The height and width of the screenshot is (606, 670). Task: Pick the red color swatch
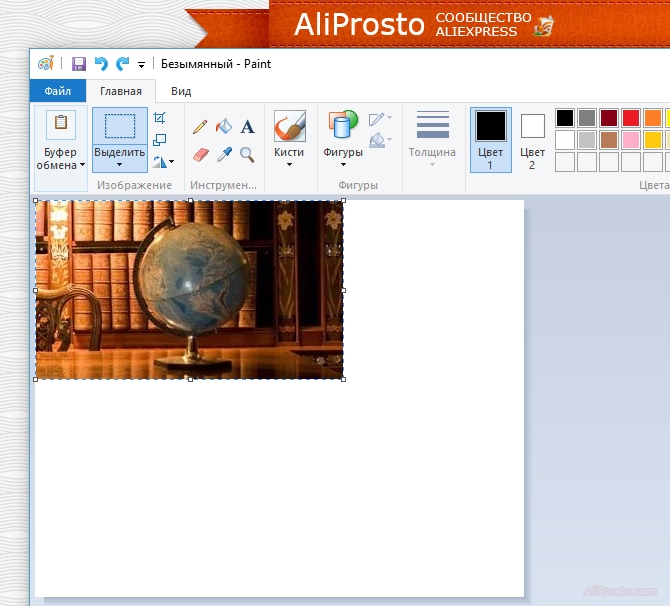pyautogui.click(x=631, y=118)
